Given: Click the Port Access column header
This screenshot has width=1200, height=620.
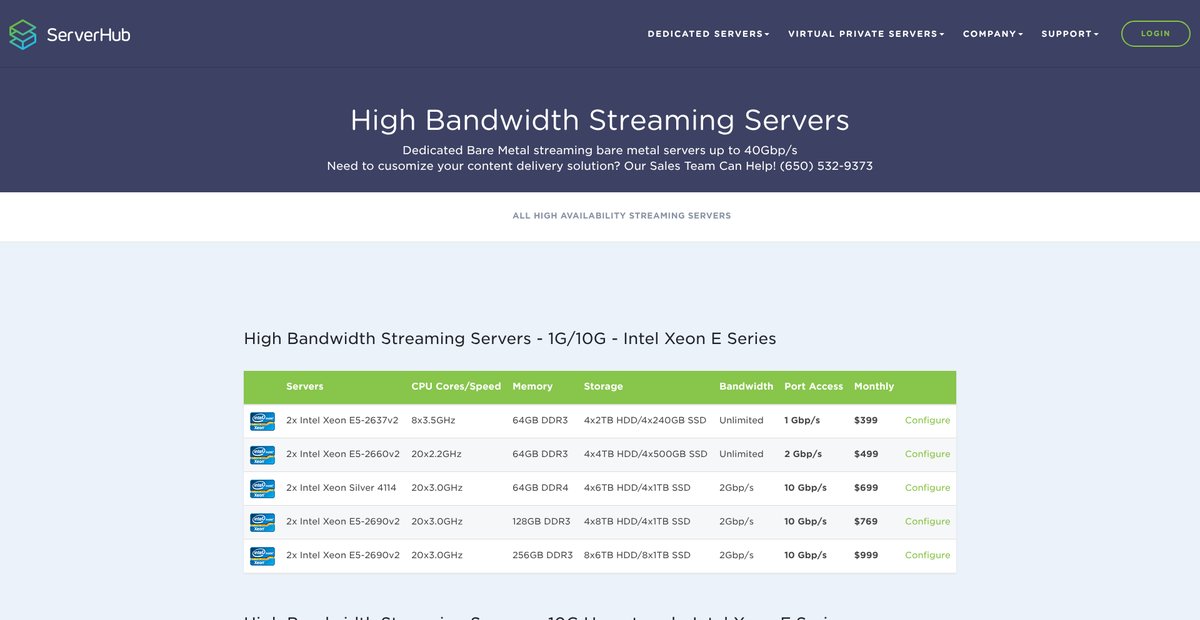Looking at the screenshot, I should (x=814, y=387).
